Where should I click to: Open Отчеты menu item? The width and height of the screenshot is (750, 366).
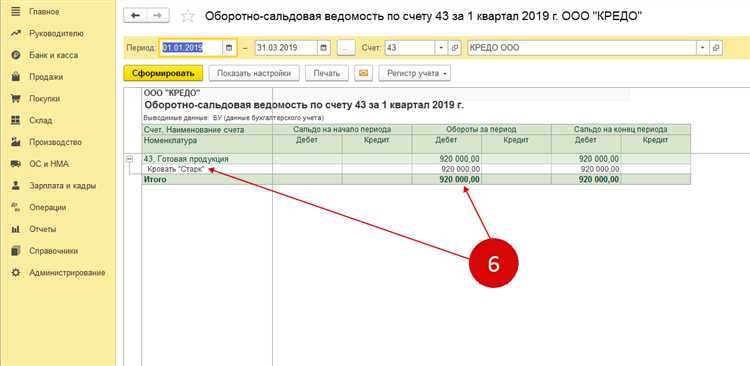tap(43, 229)
